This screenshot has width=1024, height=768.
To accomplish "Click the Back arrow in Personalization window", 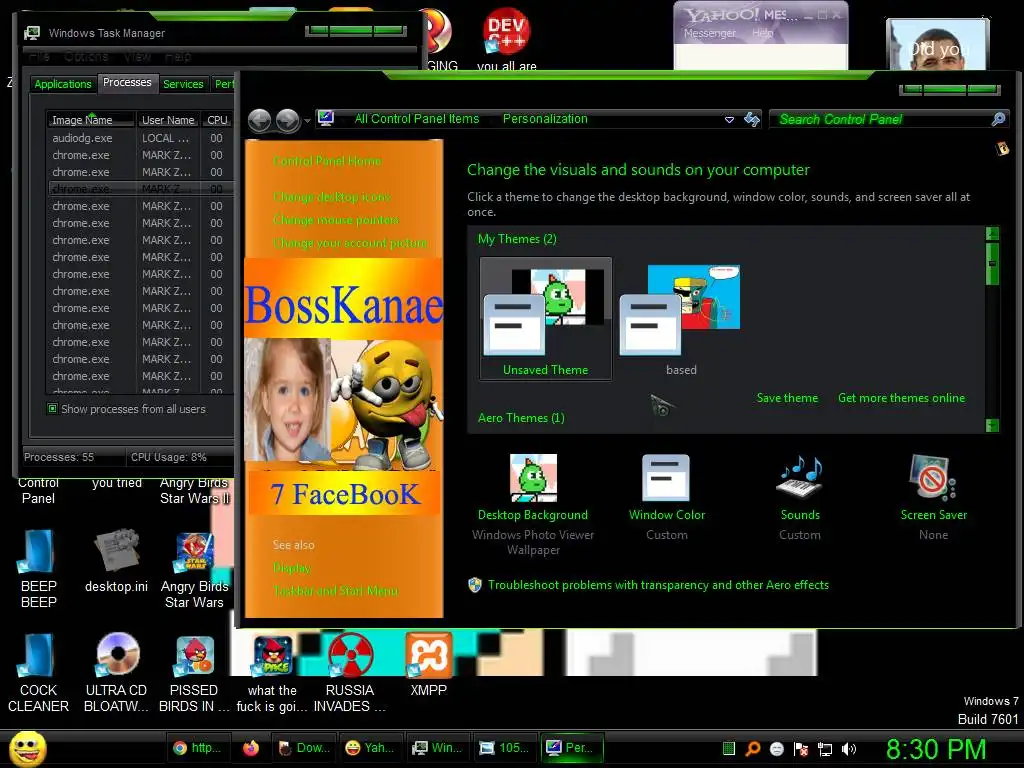I will [259, 120].
